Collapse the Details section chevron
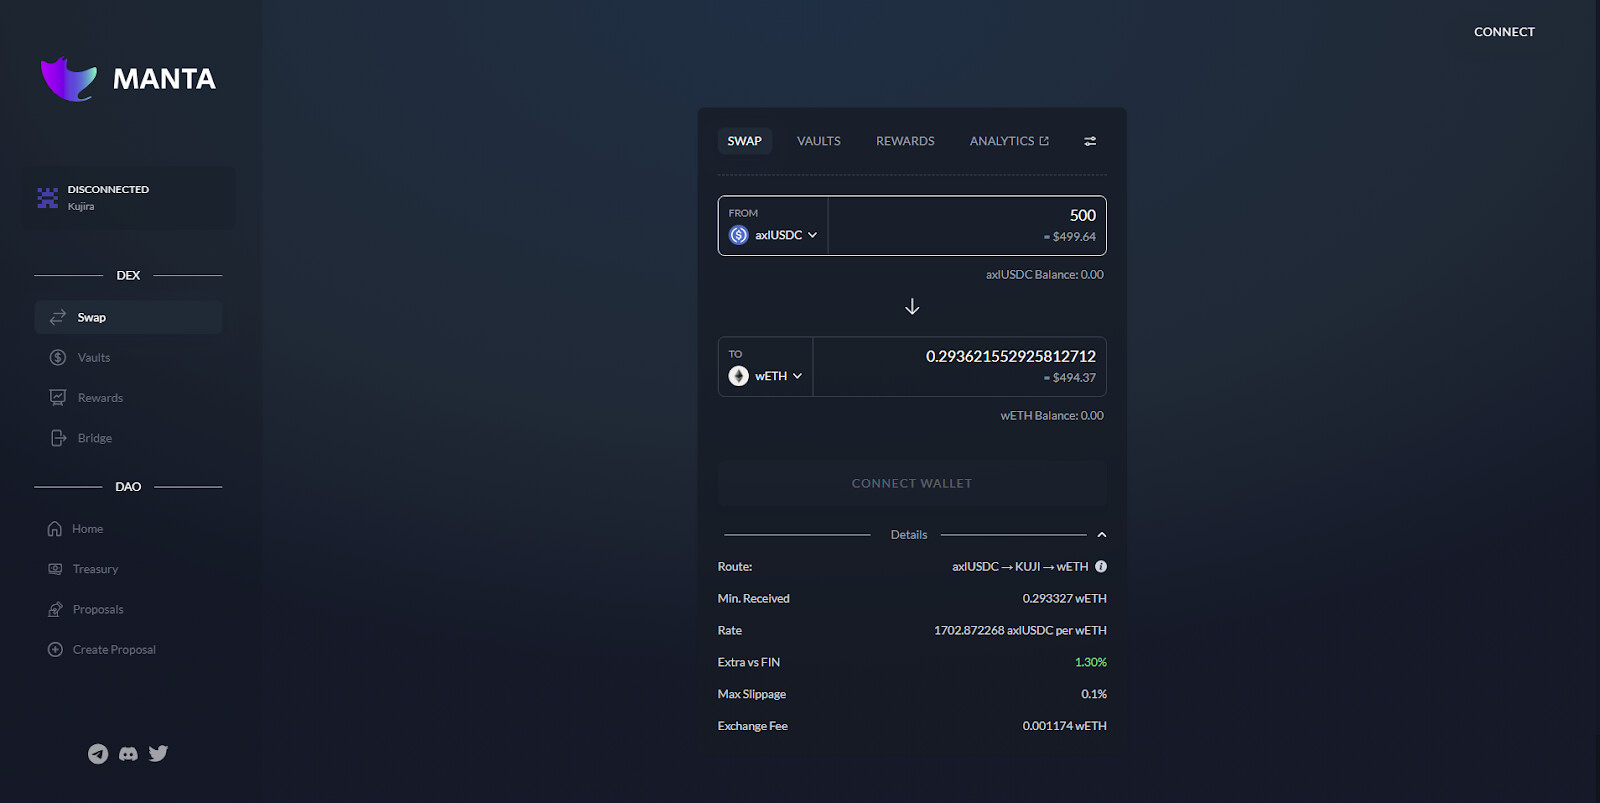The image size is (1600, 803). (x=1101, y=535)
